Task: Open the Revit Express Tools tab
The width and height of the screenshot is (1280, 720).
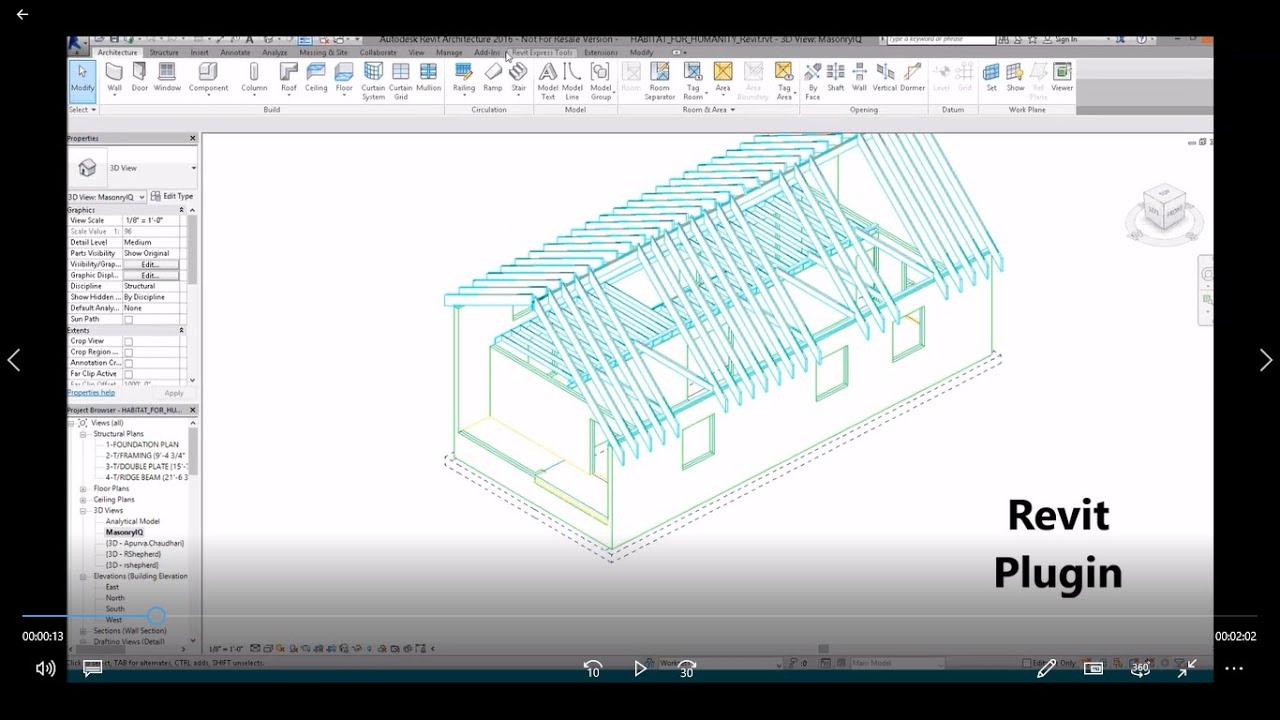Action: click(x=543, y=52)
